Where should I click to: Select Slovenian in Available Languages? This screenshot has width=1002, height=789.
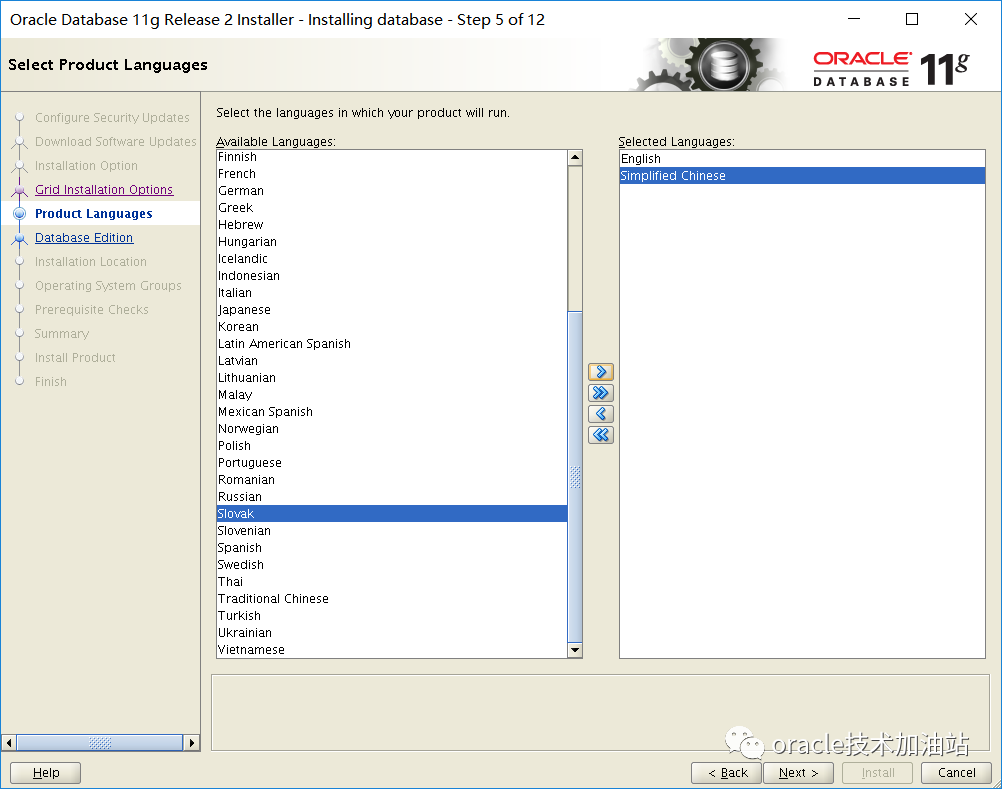(392, 530)
